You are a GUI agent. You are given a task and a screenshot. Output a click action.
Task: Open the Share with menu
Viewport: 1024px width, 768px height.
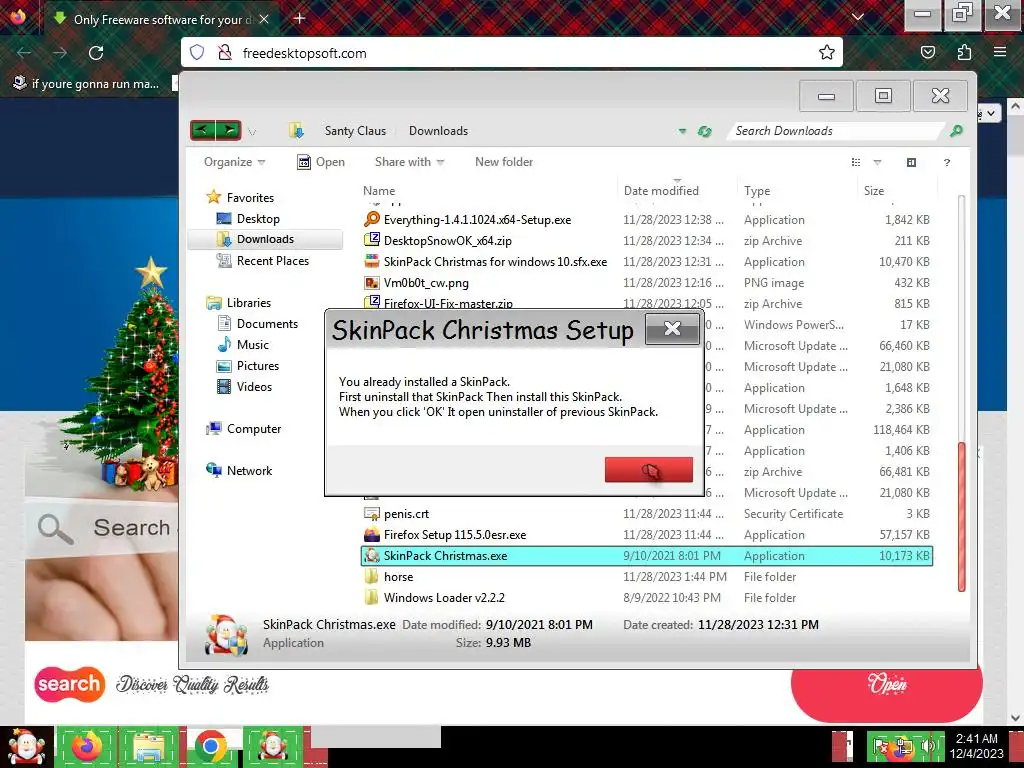pyautogui.click(x=409, y=162)
